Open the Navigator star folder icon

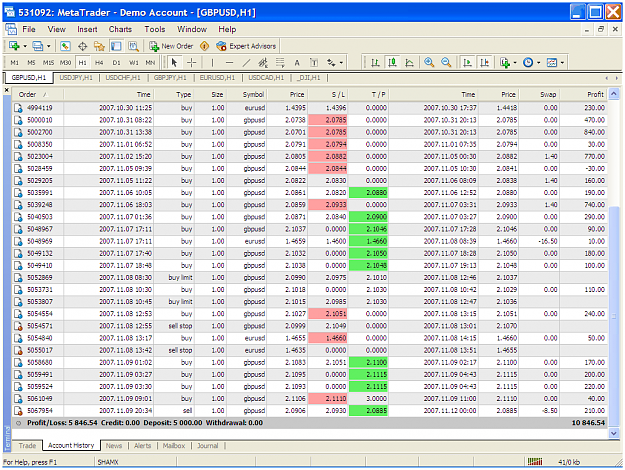click(99, 46)
